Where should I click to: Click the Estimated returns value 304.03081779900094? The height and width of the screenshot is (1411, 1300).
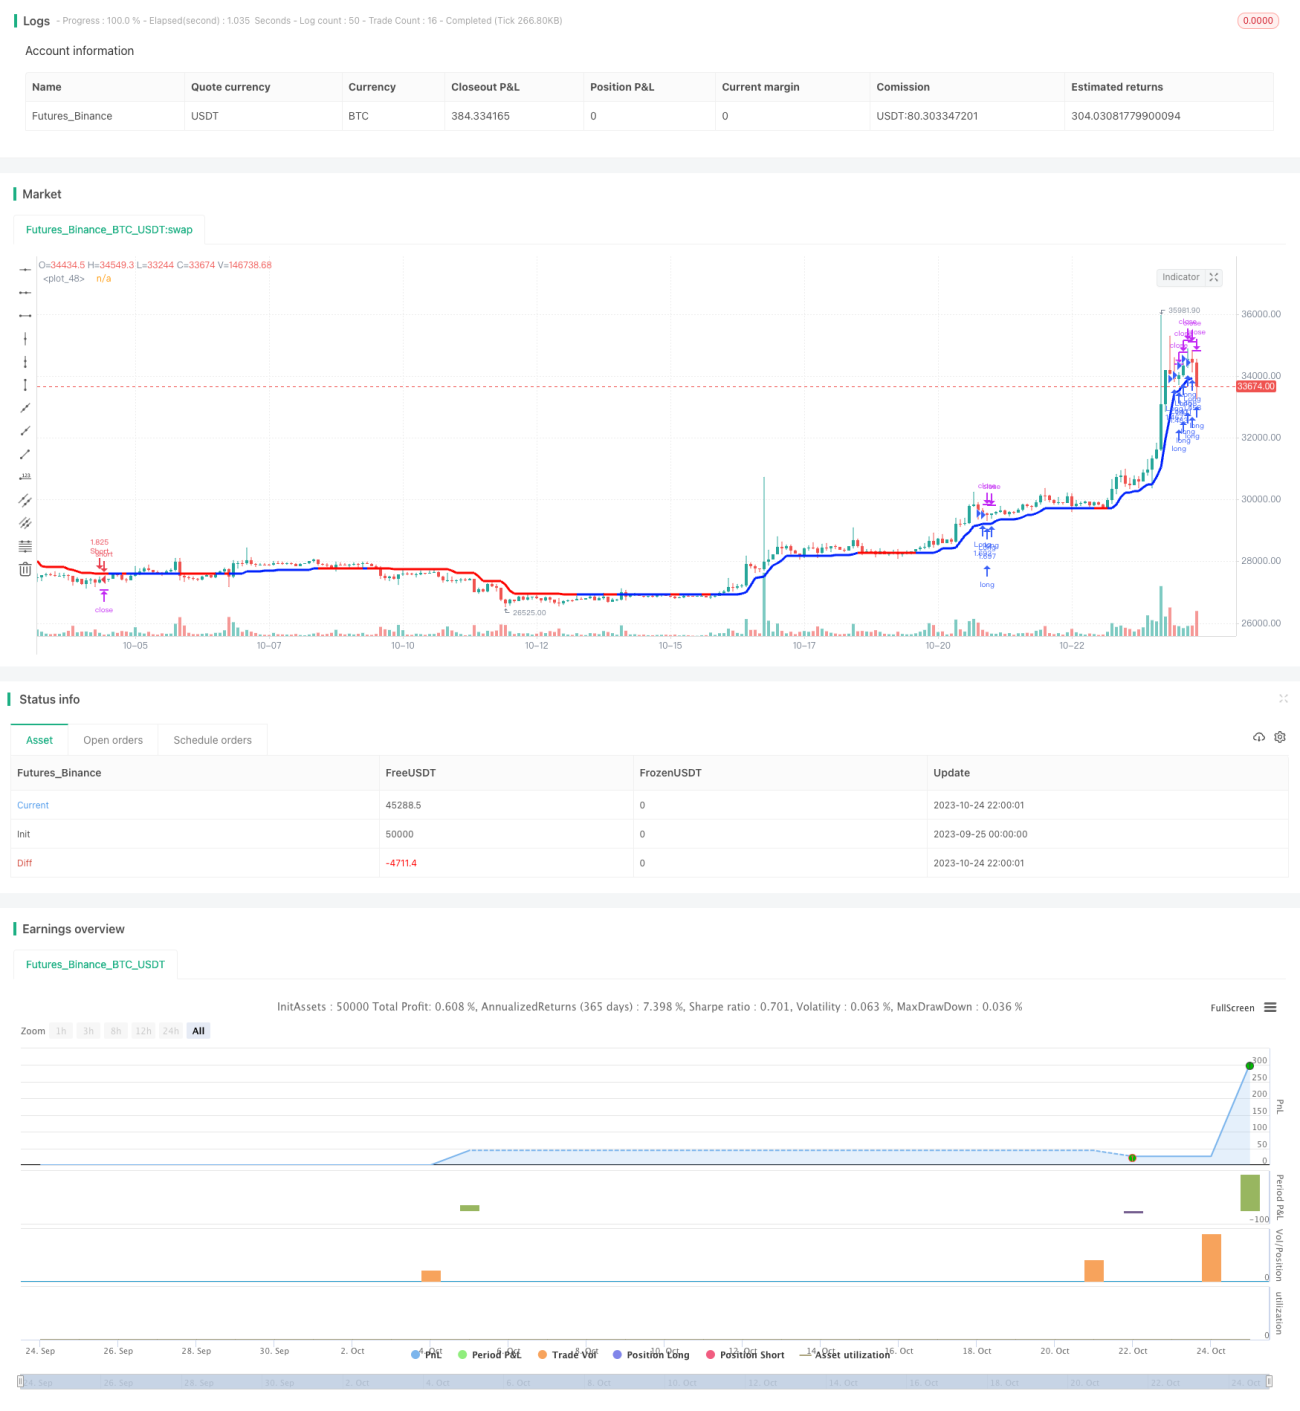point(1126,116)
